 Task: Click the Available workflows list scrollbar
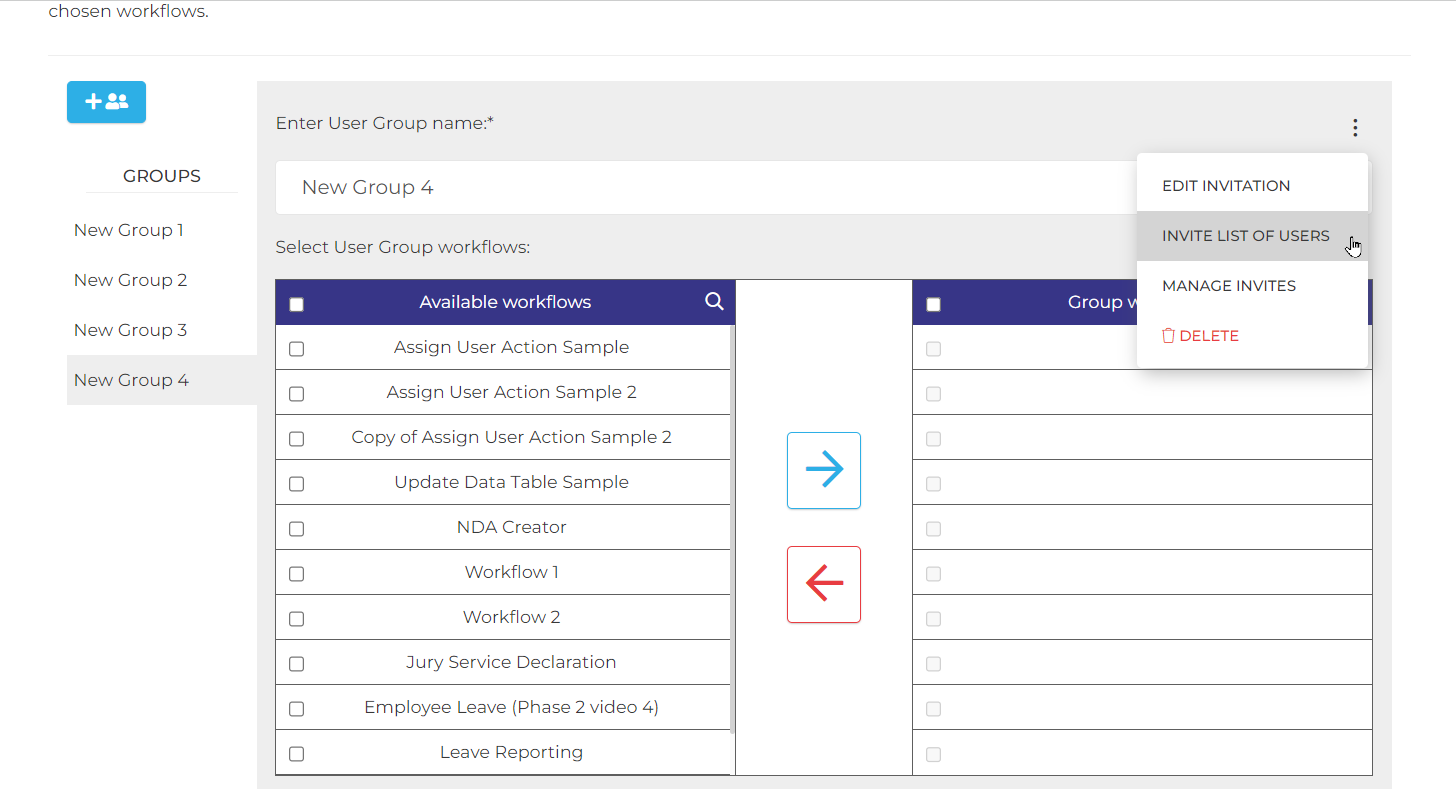[x=733, y=529]
